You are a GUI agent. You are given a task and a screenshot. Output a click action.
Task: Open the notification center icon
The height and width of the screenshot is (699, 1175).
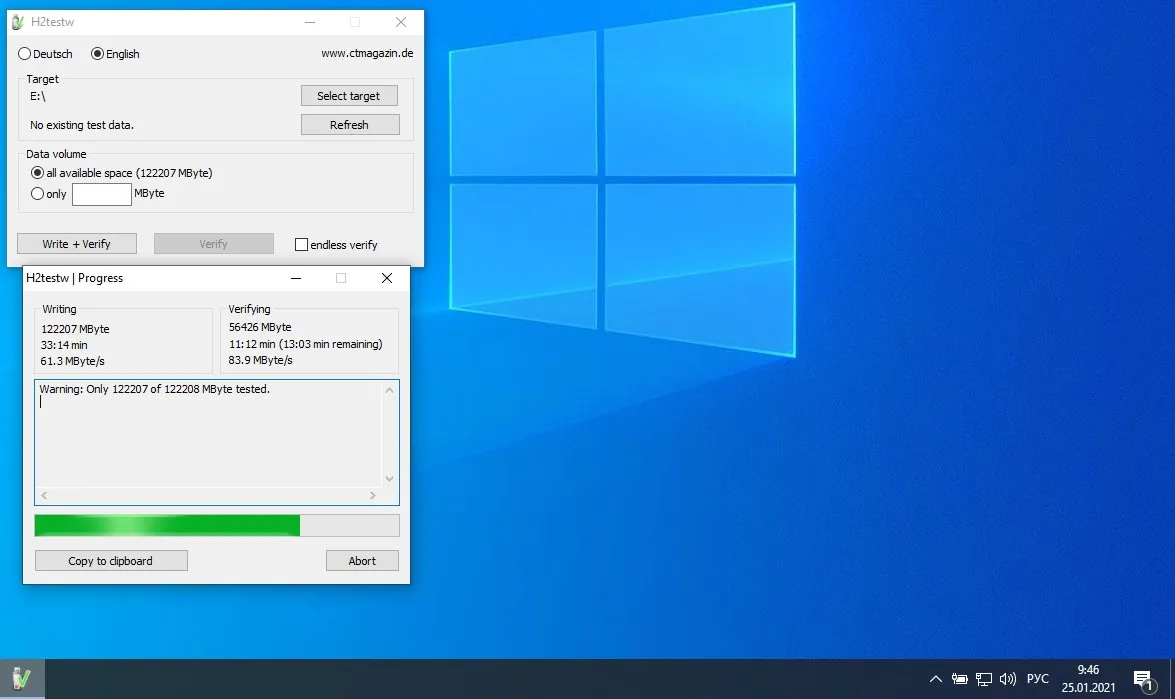[x=1145, y=680]
